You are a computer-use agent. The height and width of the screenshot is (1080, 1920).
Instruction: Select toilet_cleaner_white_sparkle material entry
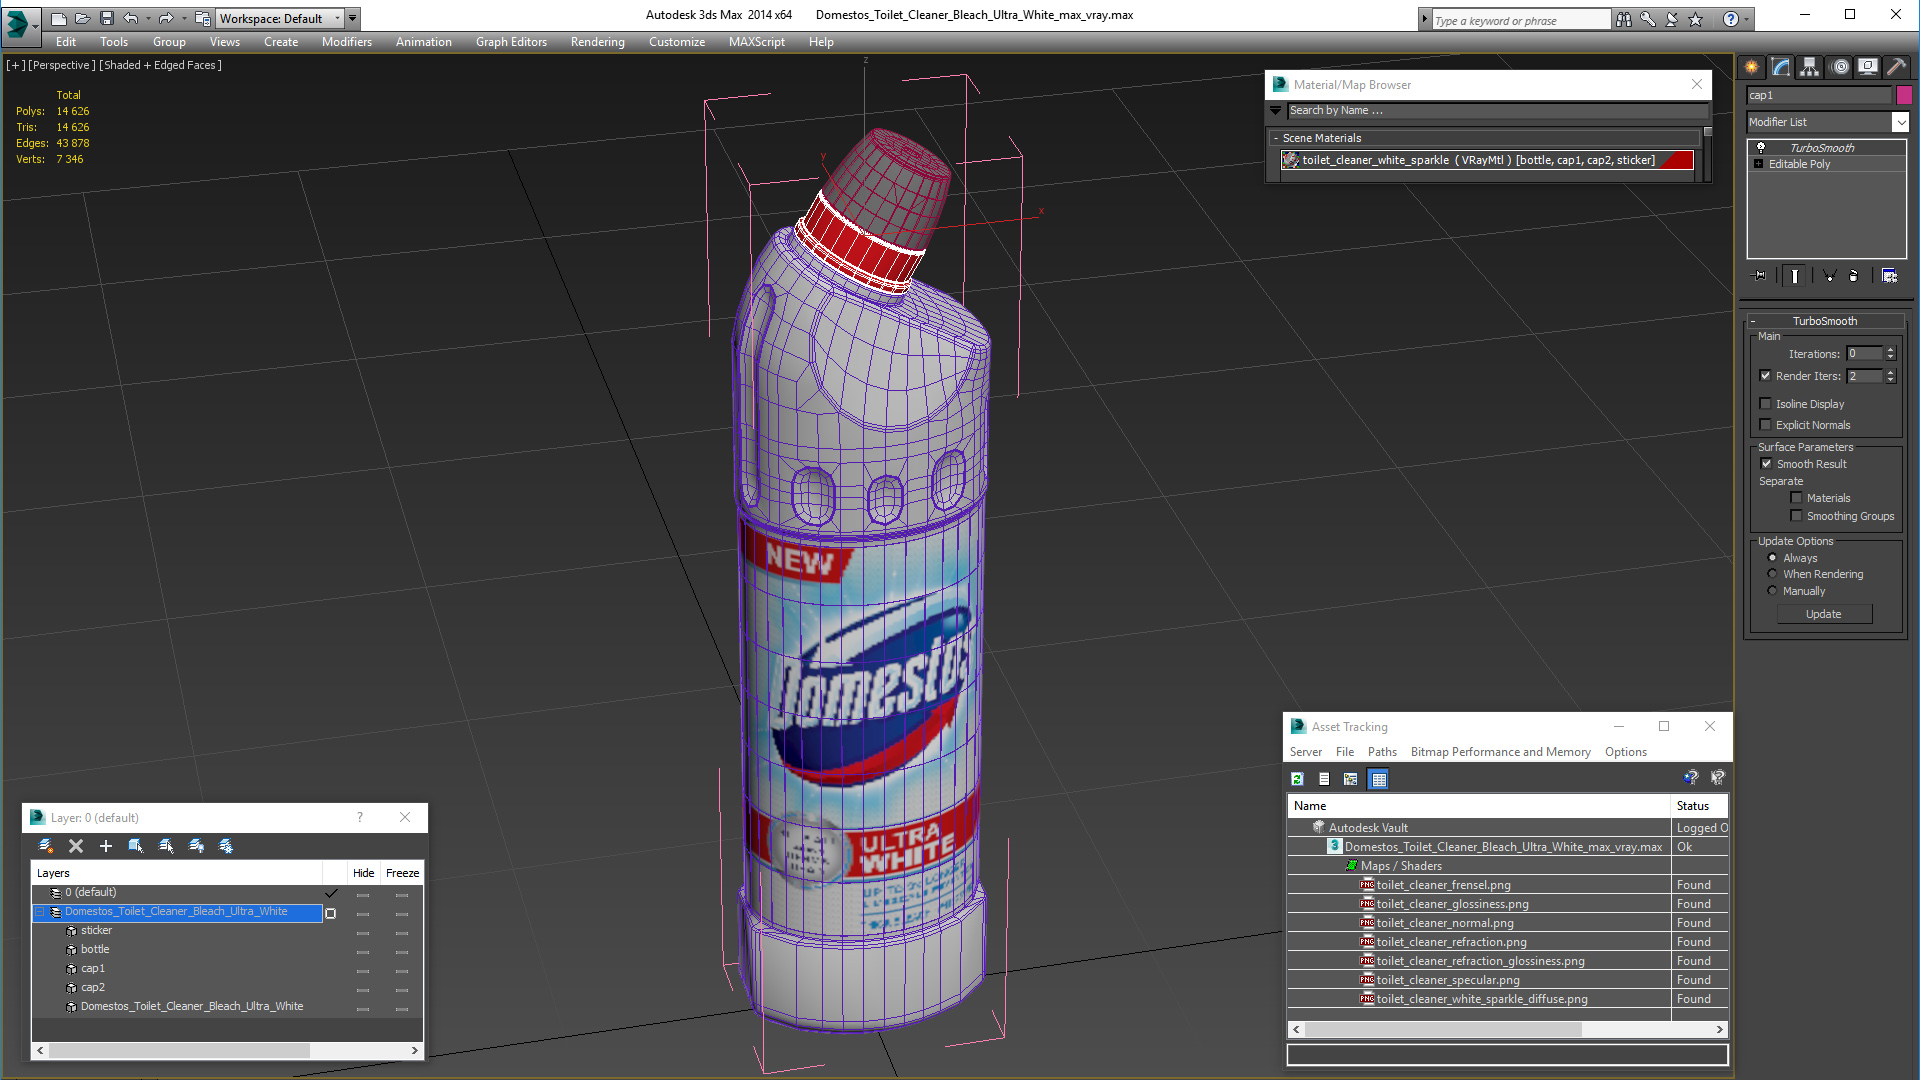point(1486,160)
